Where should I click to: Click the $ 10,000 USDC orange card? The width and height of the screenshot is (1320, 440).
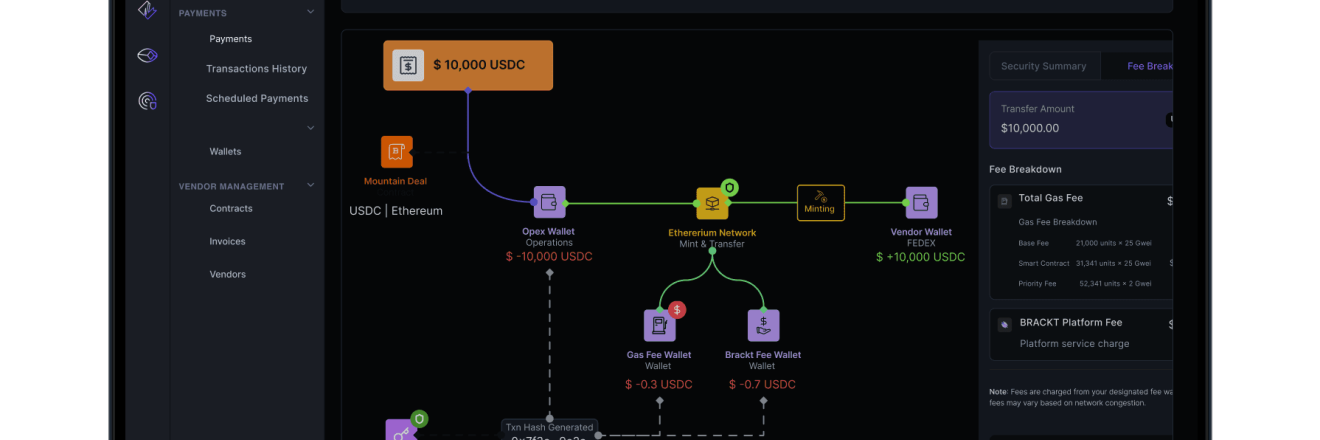point(468,65)
